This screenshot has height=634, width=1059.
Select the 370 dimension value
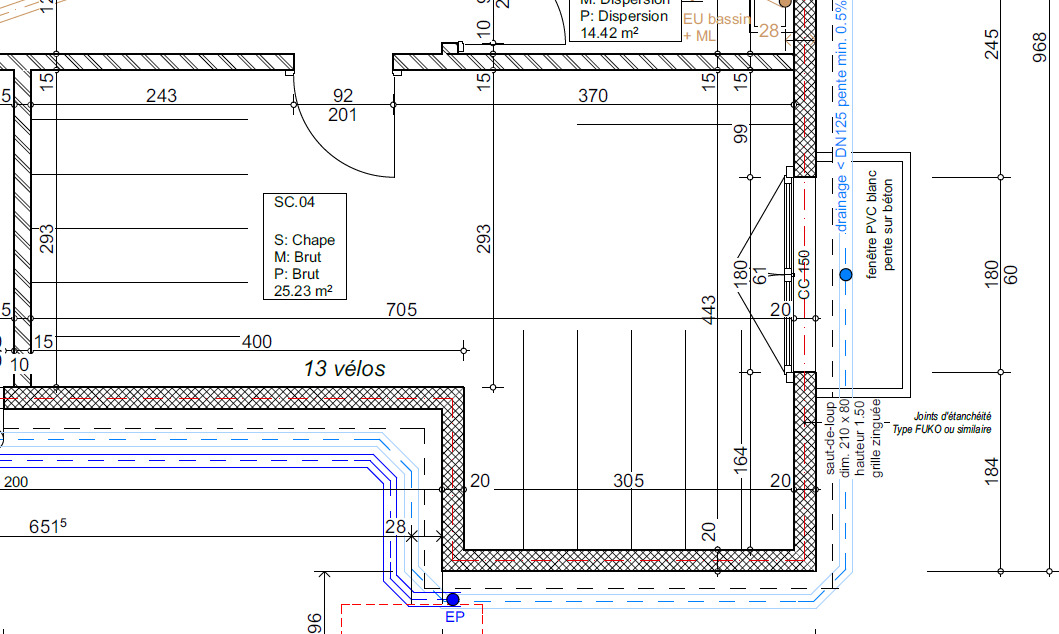[x=593, y=96]
